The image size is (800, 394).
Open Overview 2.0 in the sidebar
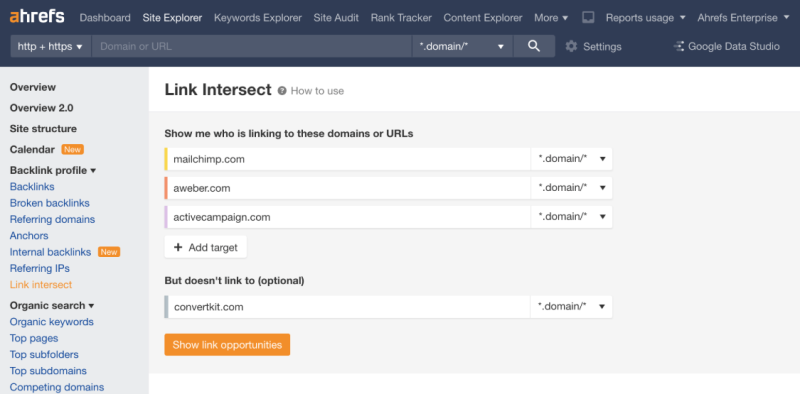tap(41, 108)
